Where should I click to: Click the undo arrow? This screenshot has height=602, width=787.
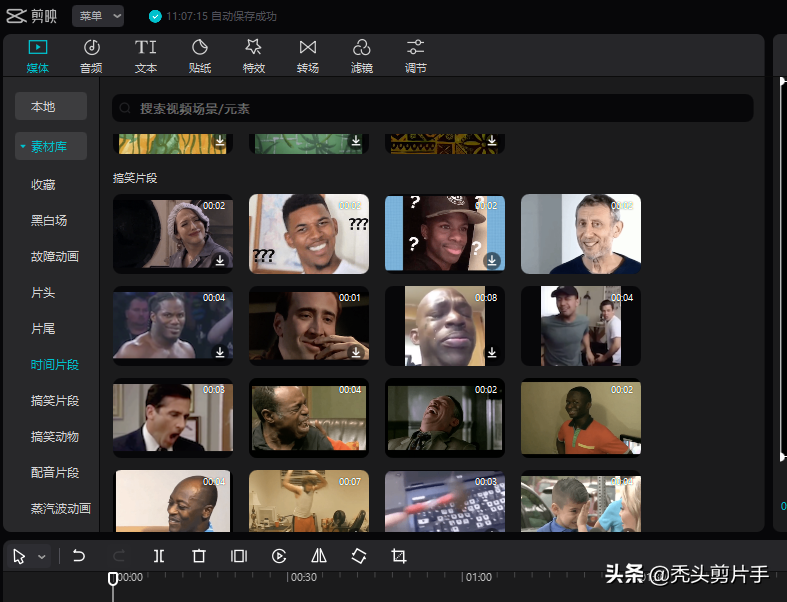[x=79, y=556]
